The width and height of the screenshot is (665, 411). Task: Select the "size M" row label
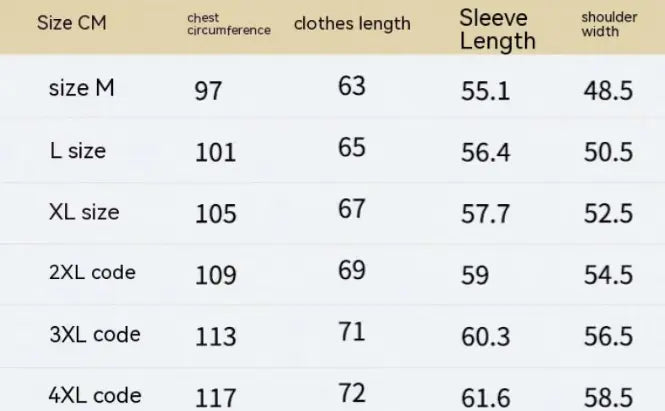(82, 88)
